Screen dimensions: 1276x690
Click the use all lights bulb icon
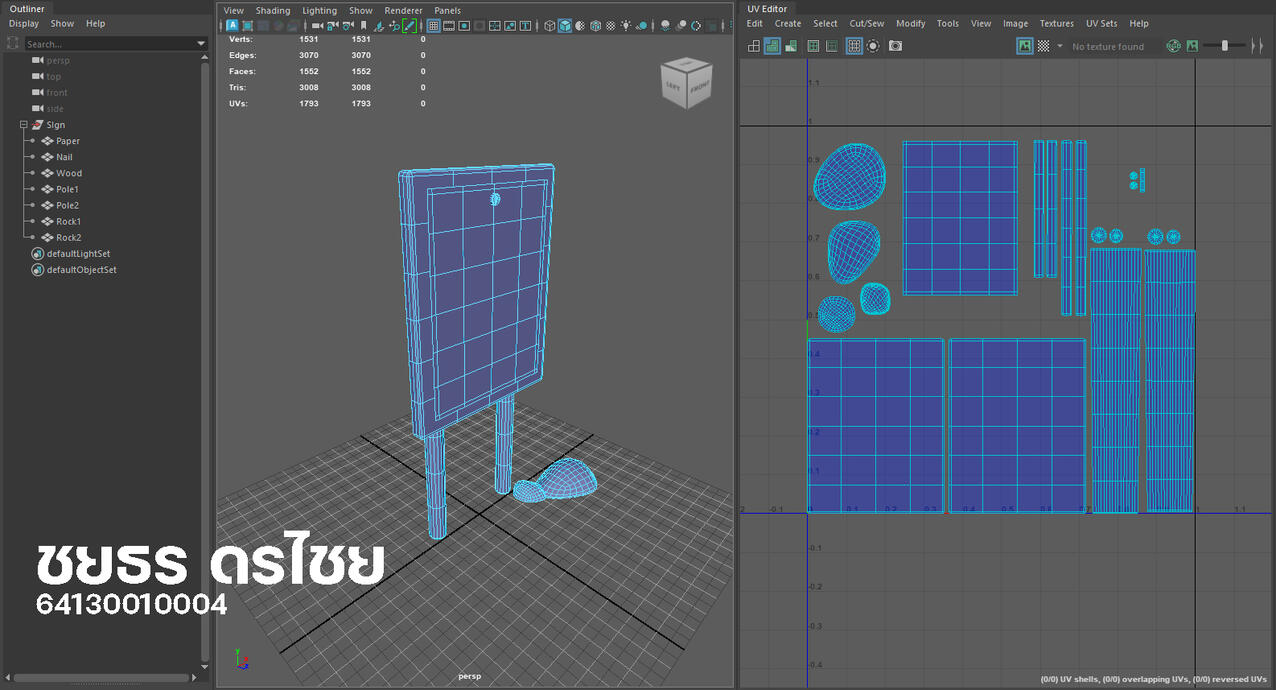[626, 26]
